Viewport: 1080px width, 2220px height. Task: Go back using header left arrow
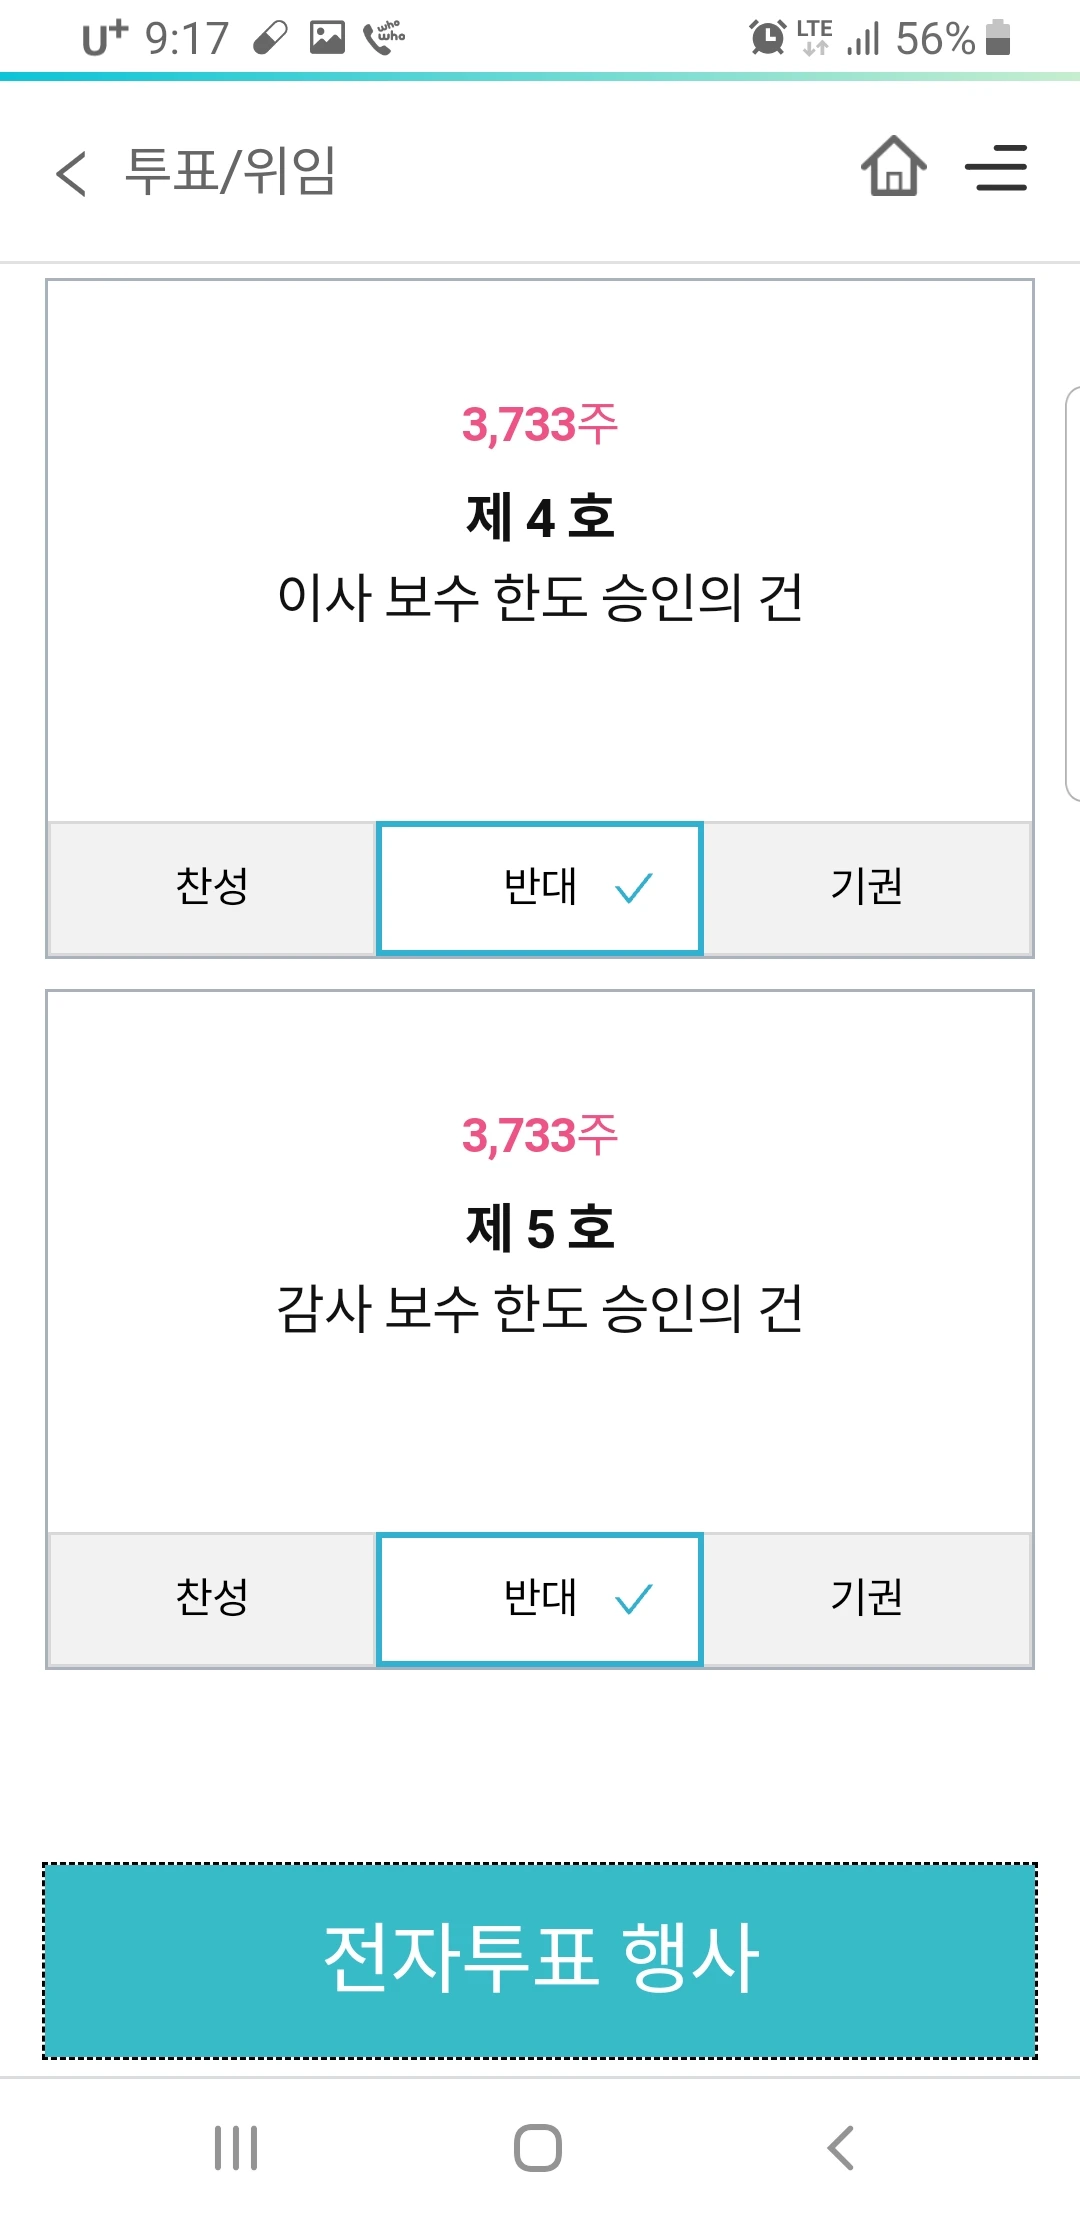tap(71, 173)
